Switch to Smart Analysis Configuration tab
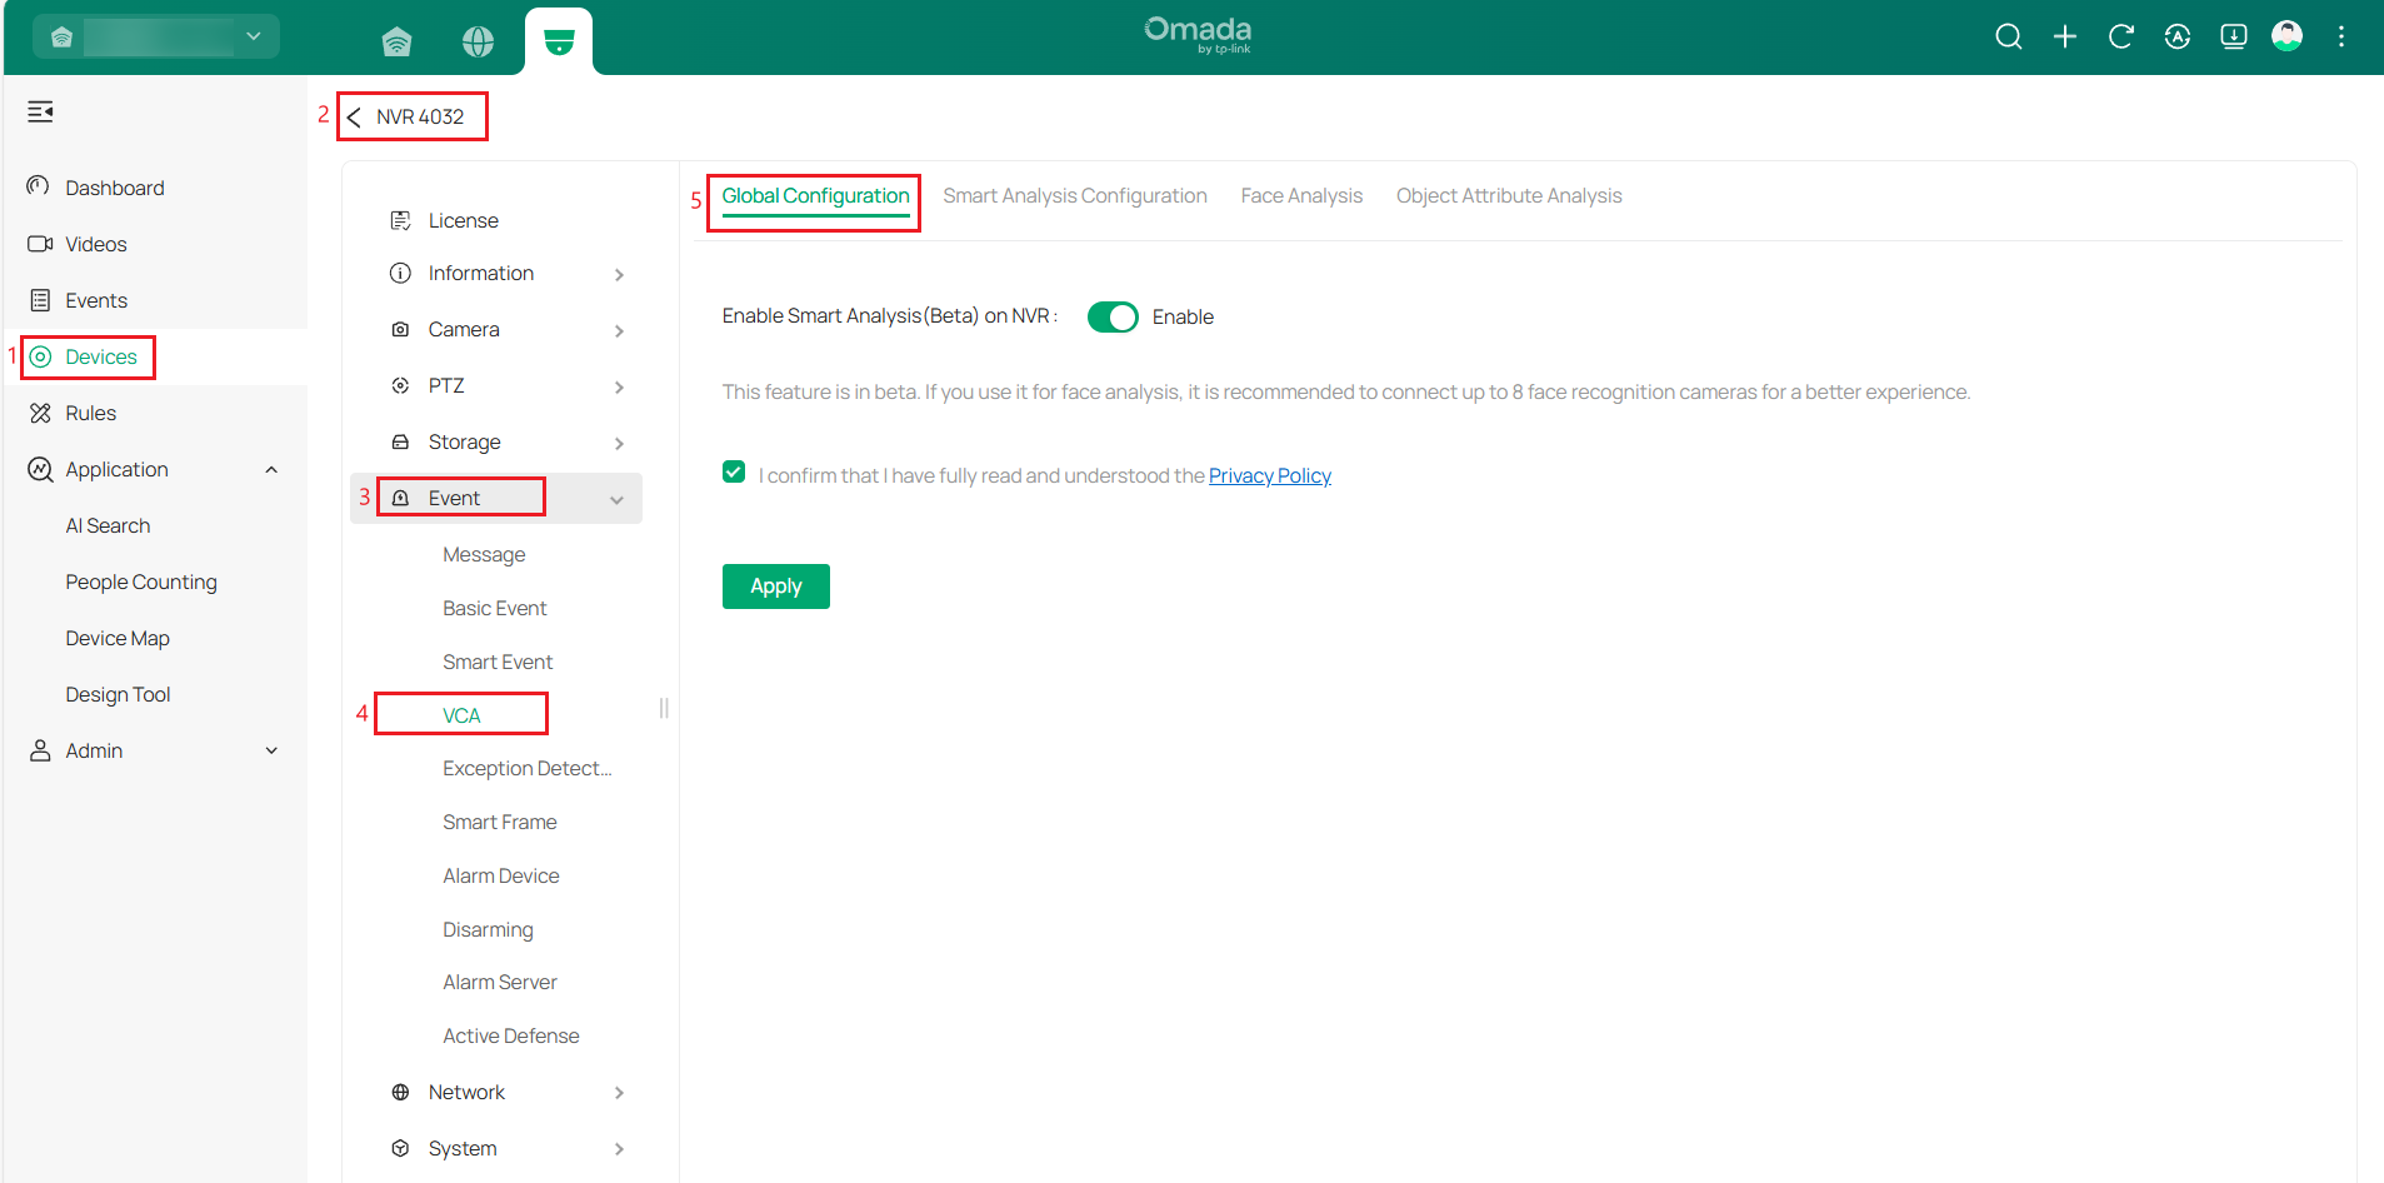The image size is (2384, 1183). click(x=1074, y=196)
